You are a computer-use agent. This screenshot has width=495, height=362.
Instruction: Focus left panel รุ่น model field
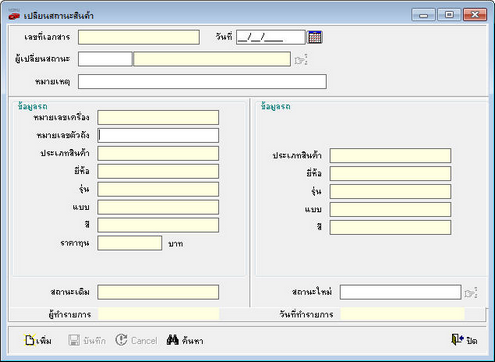tap(158, 189)
